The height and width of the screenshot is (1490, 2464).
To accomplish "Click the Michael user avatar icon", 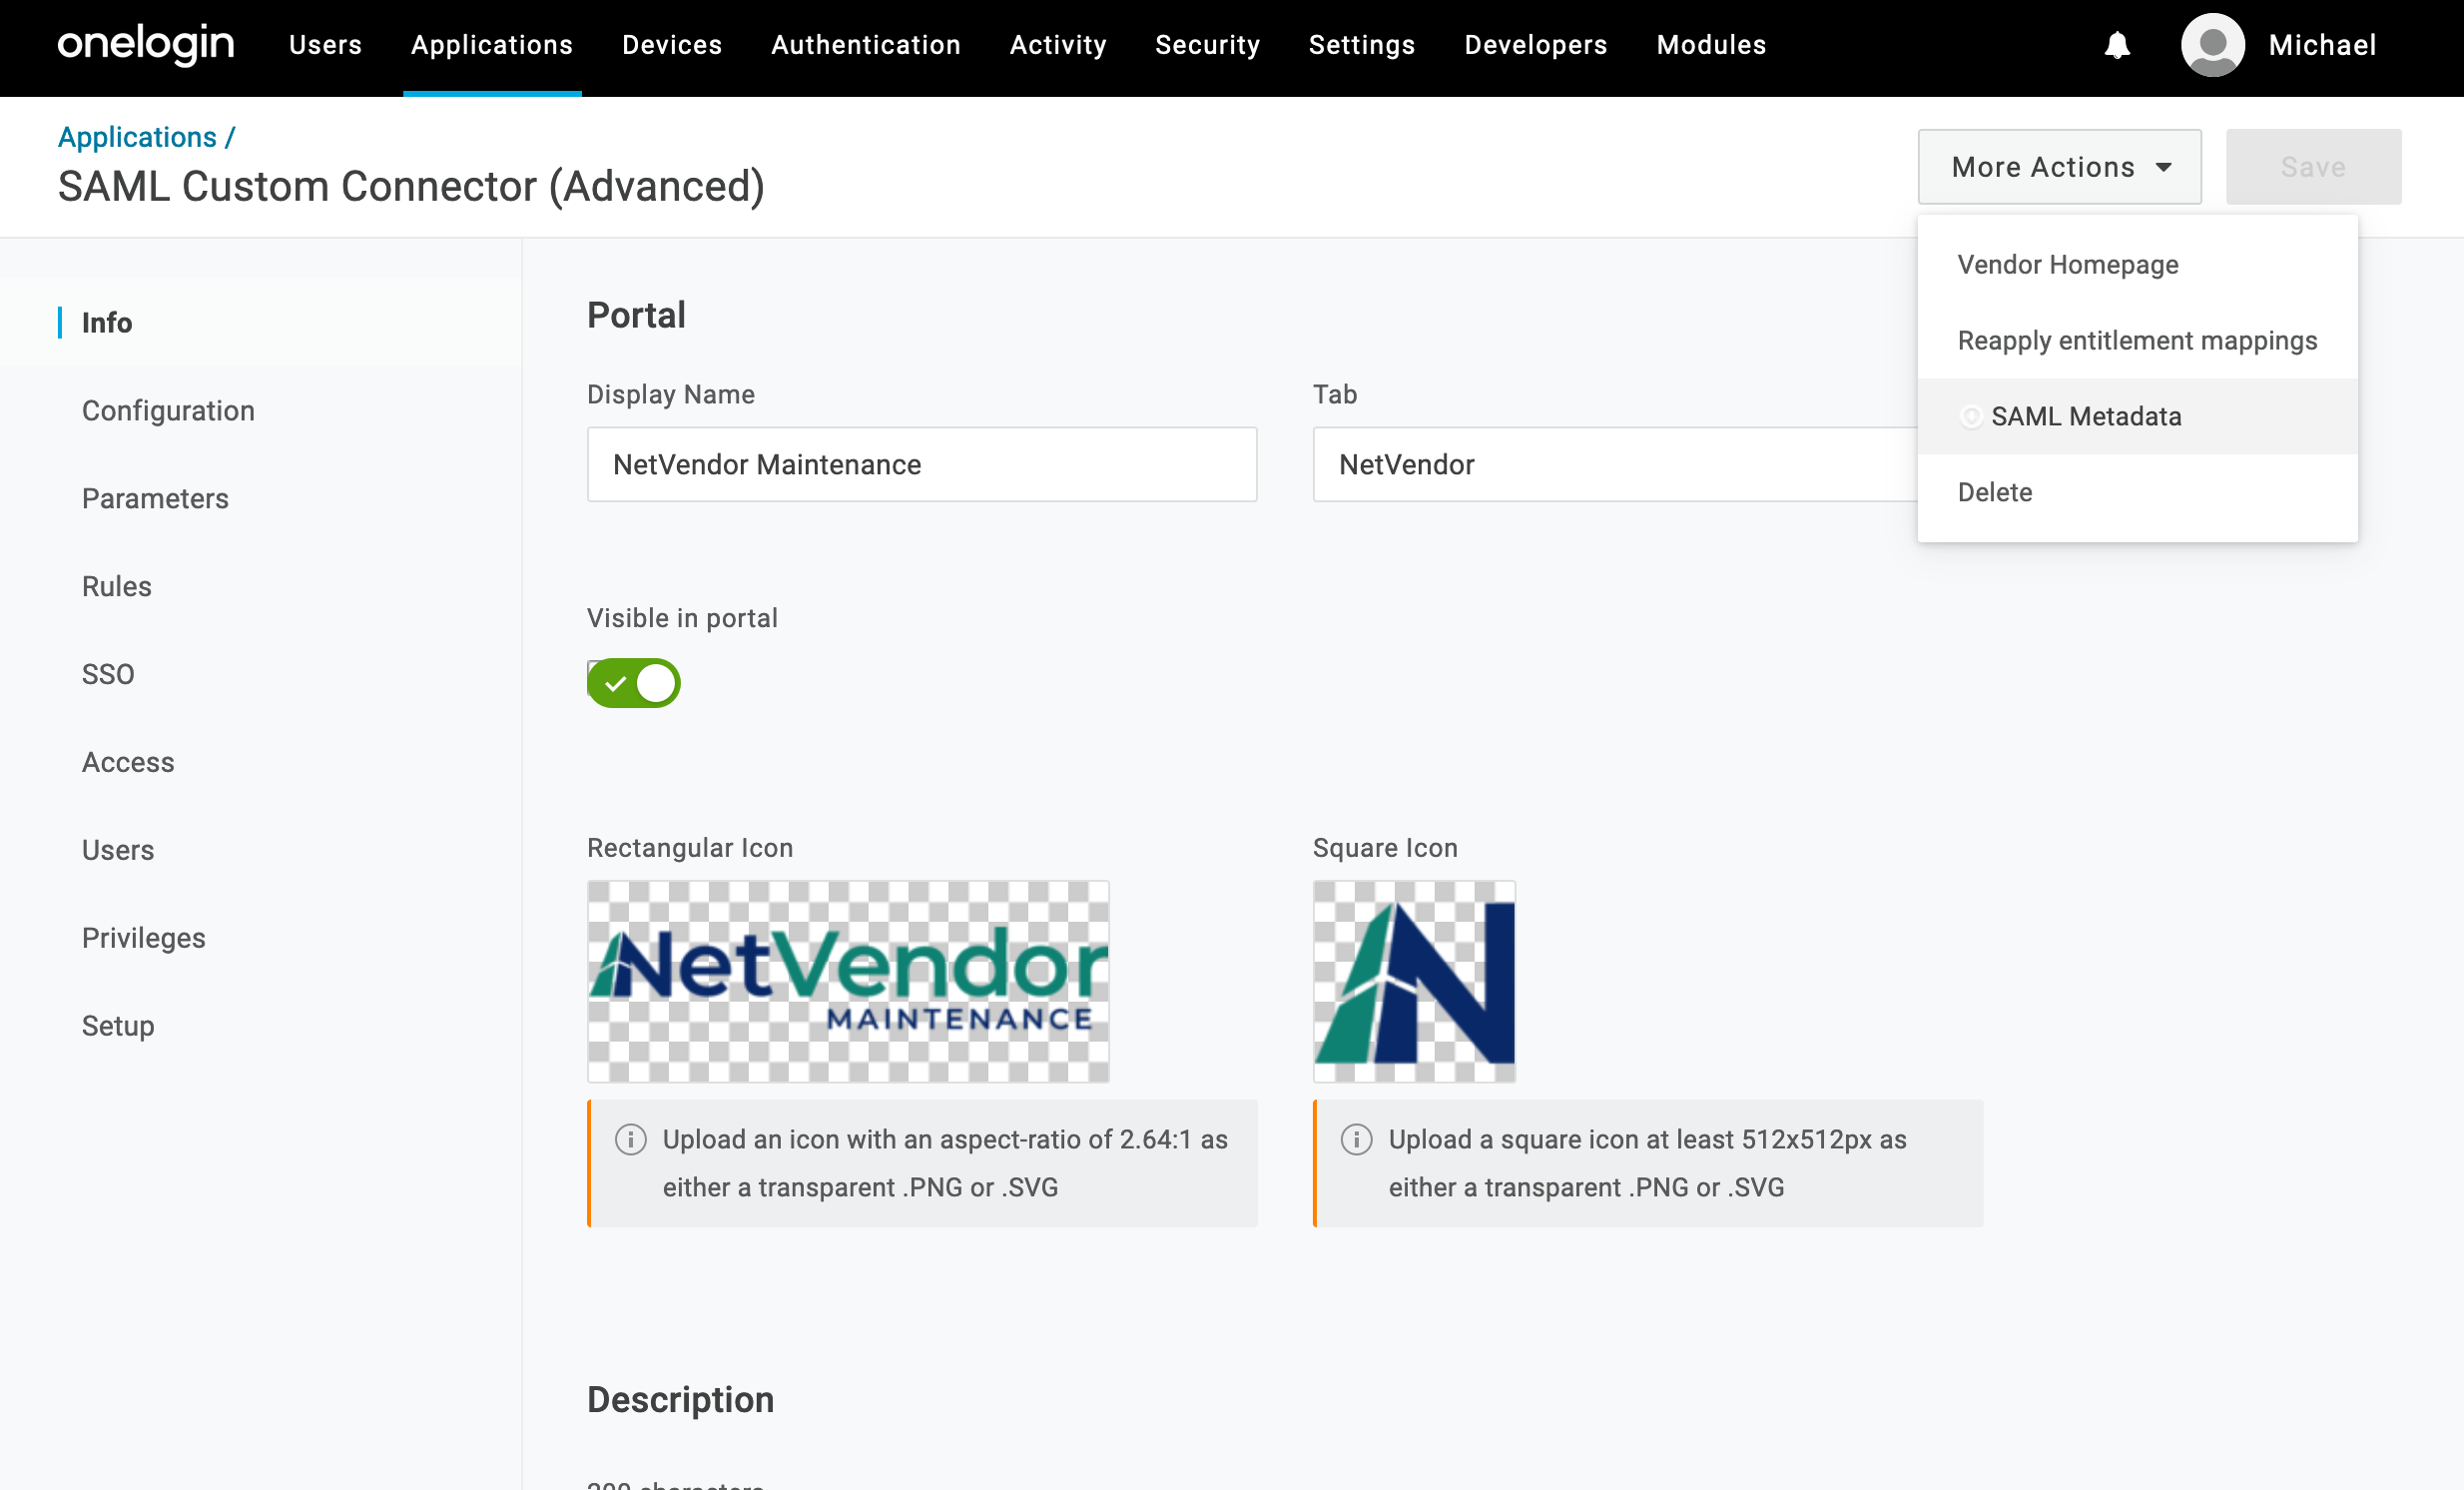I will point(2212,45).
